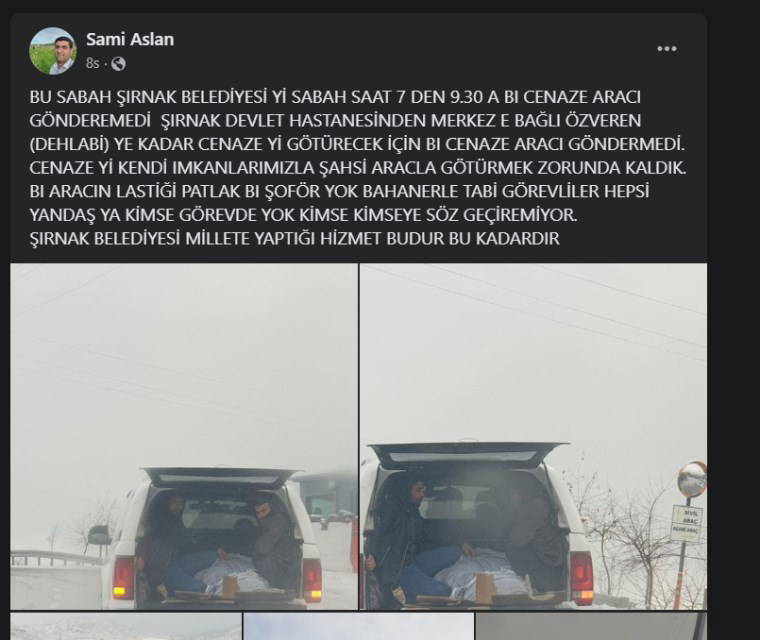760x640 pixels.
Task: View the left photo of the white vehicle
Action: [184, 436]
